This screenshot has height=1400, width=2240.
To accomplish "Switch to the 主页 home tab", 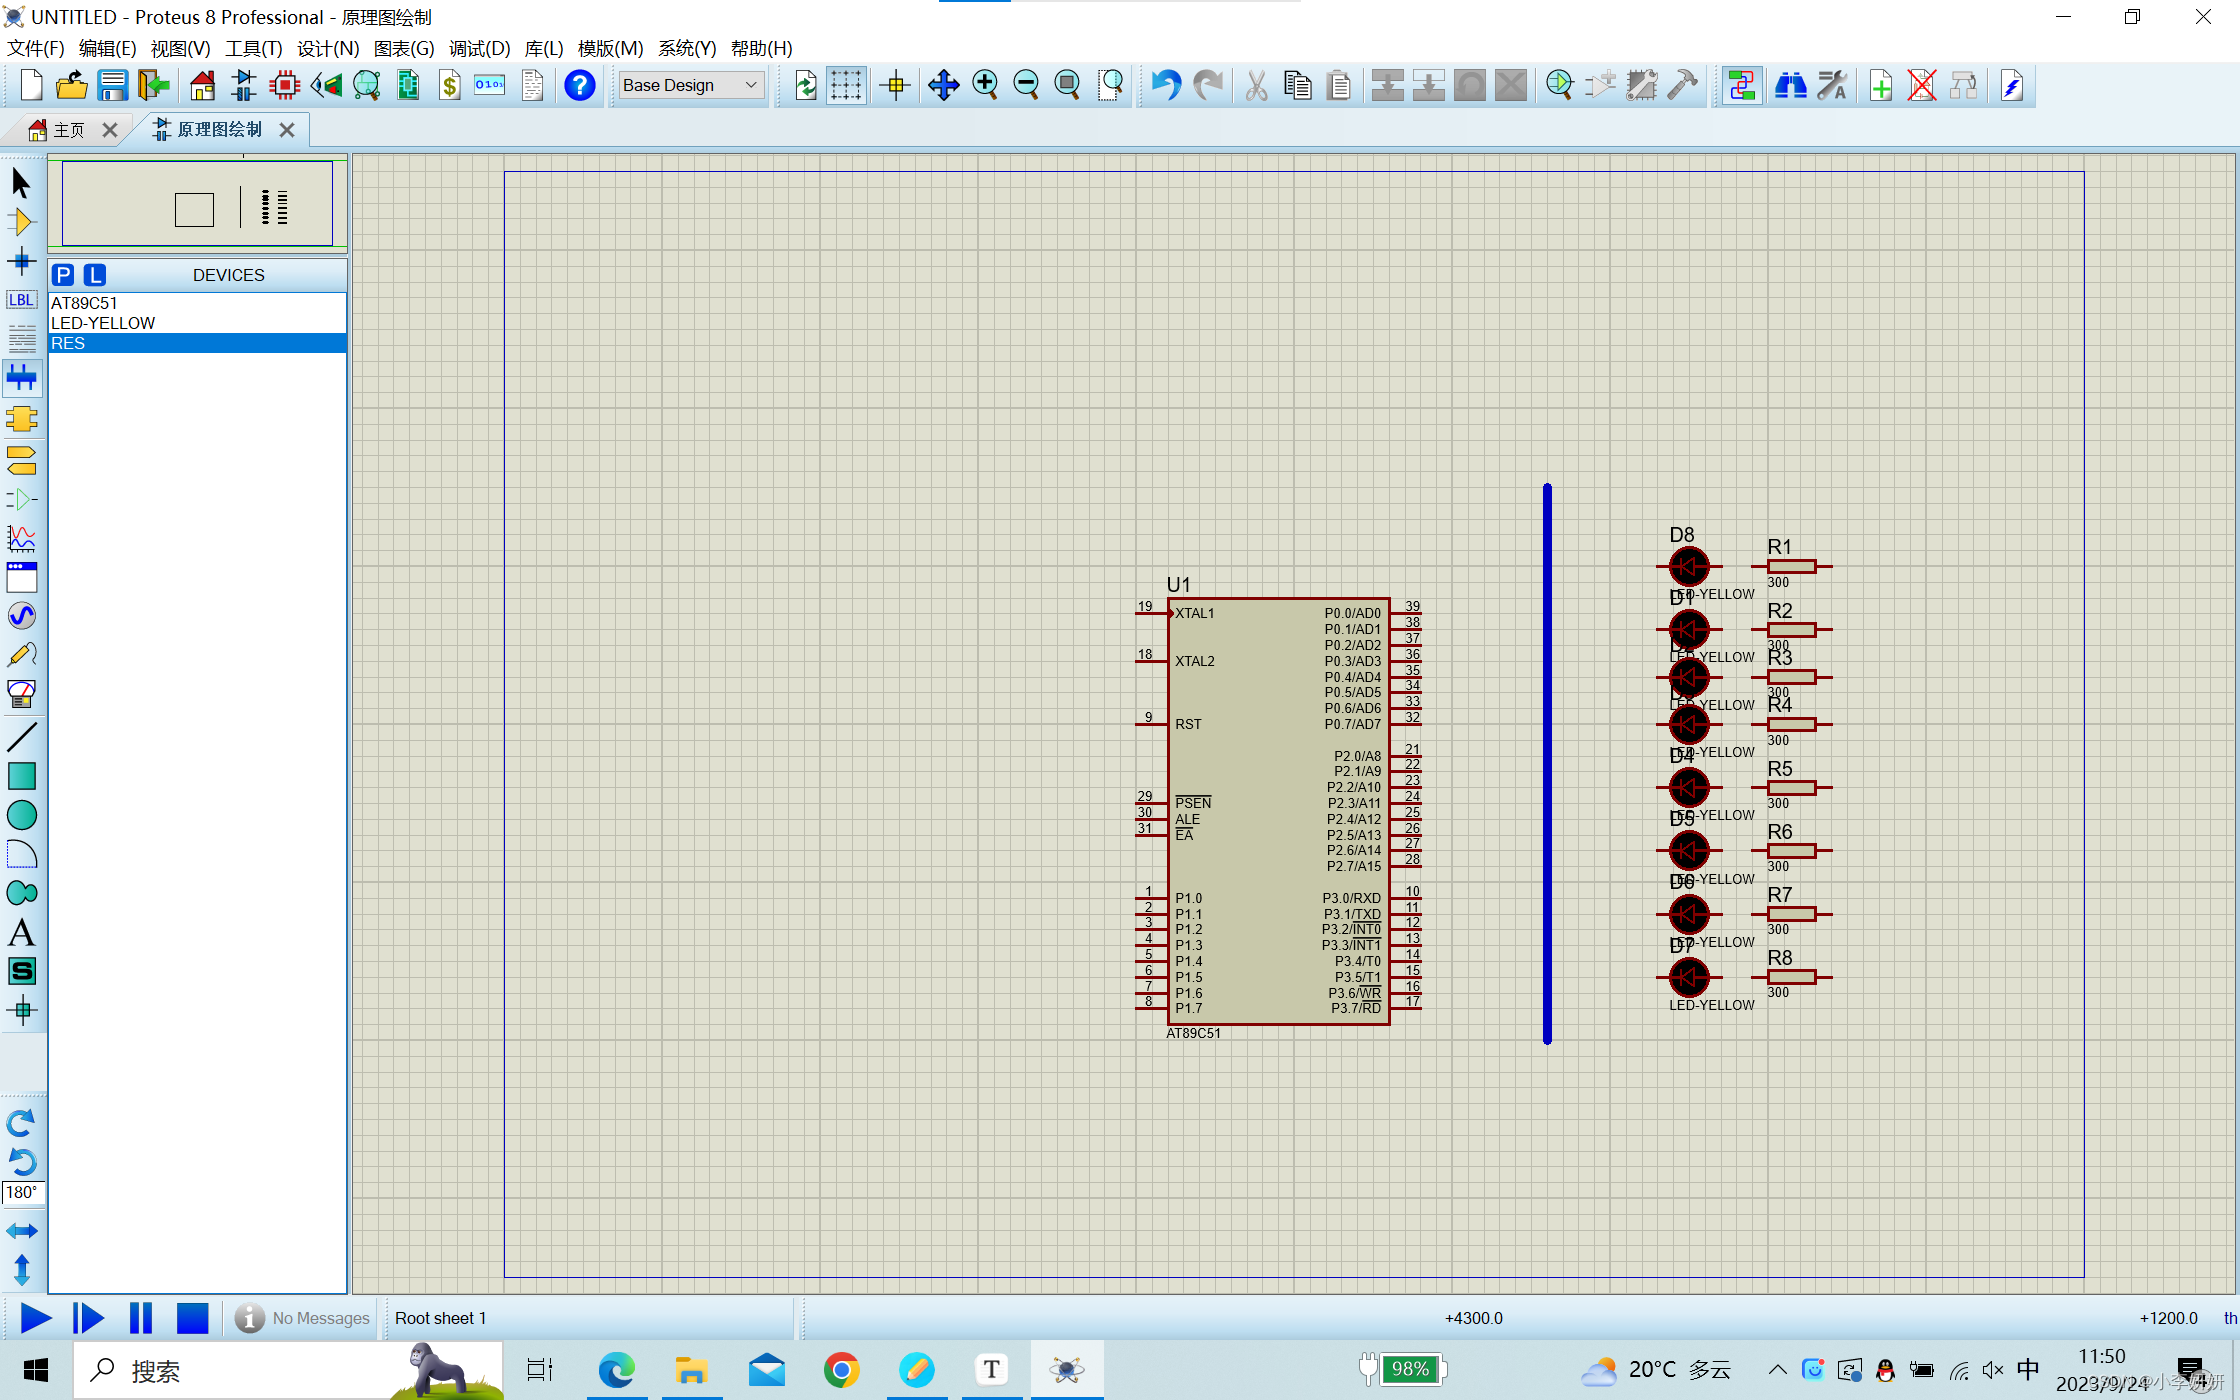I will pos(68,130).
